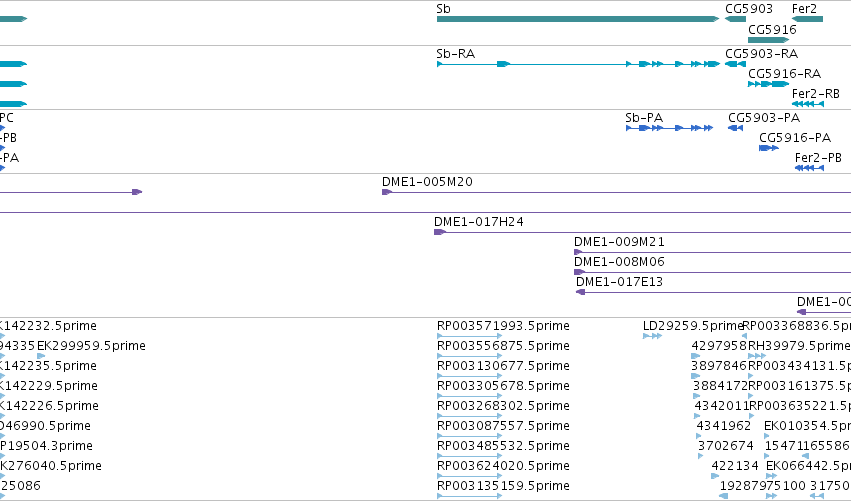Viewport: 851px width, 501px height.
Task: Select the Sb-PA coding region glyph
Action: point(669,128)
